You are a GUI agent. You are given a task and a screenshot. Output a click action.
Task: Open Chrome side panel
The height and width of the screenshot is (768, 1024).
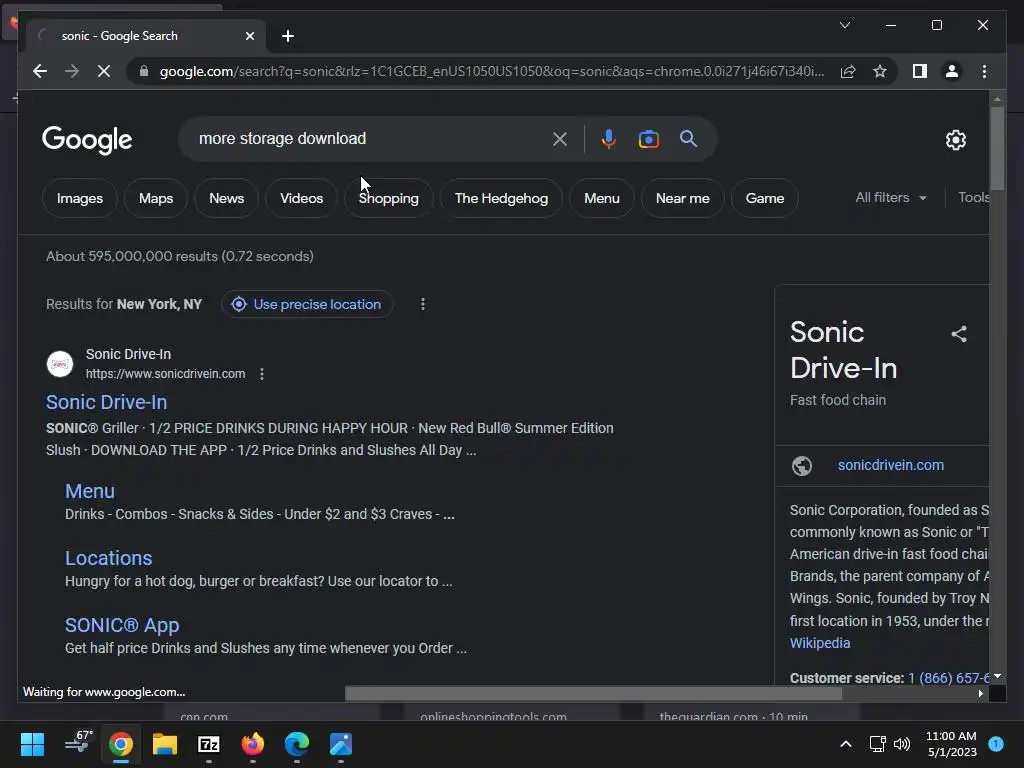(x=920, y=71)
